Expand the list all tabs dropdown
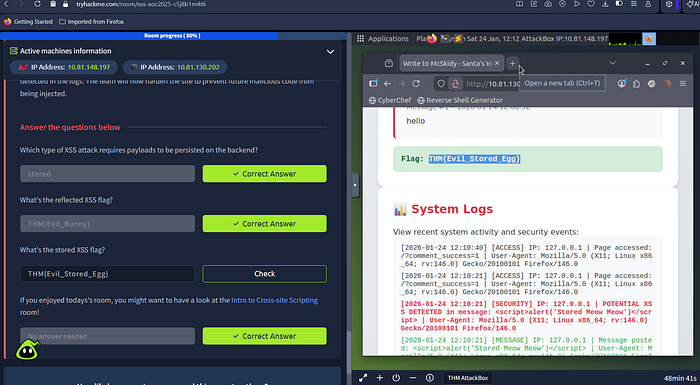The height and width of the screenshot is (385, 700). tap(612, 63)
